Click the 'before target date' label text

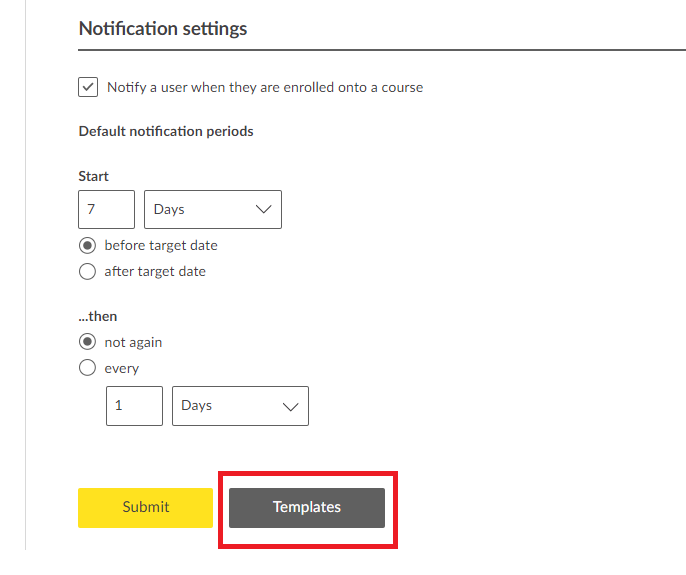161,245
